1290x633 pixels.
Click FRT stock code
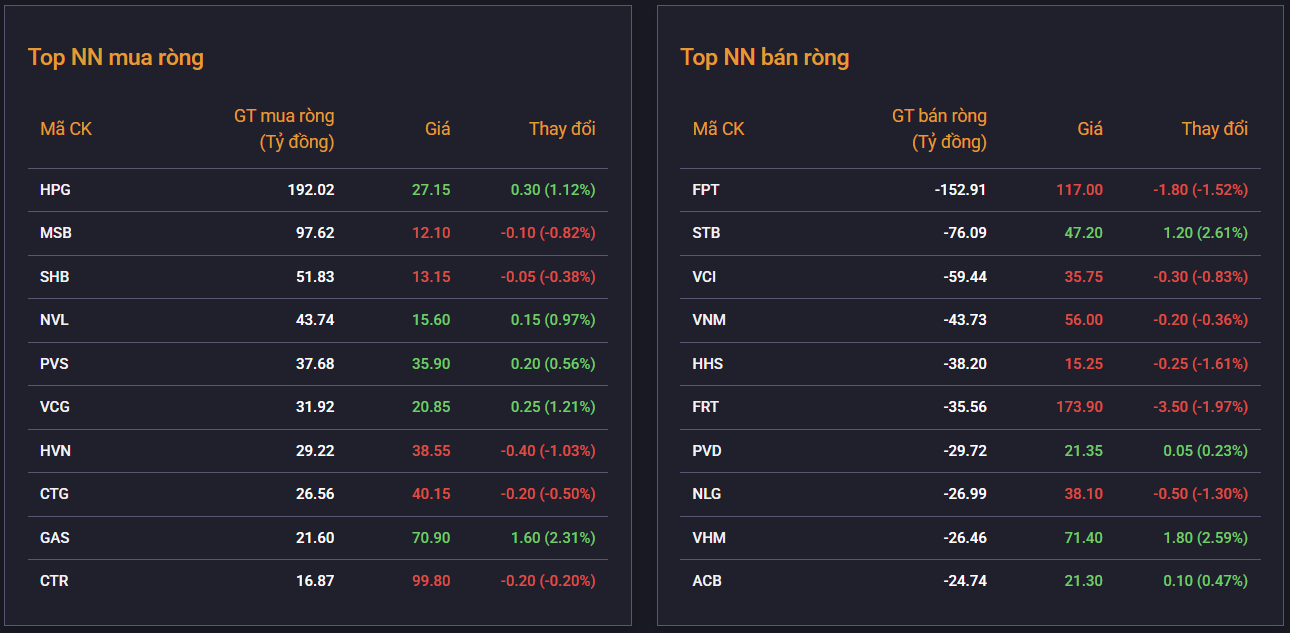706,407
